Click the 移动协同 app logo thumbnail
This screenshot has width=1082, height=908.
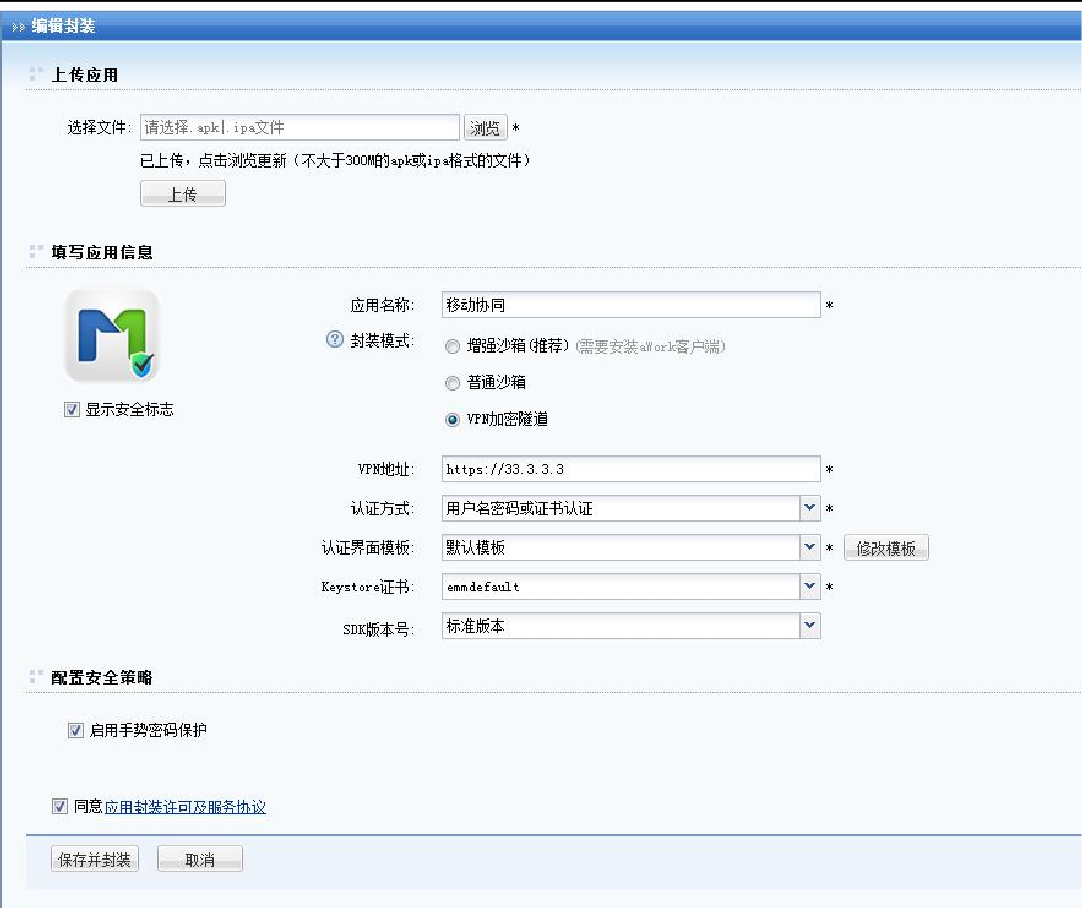[112, 336]
